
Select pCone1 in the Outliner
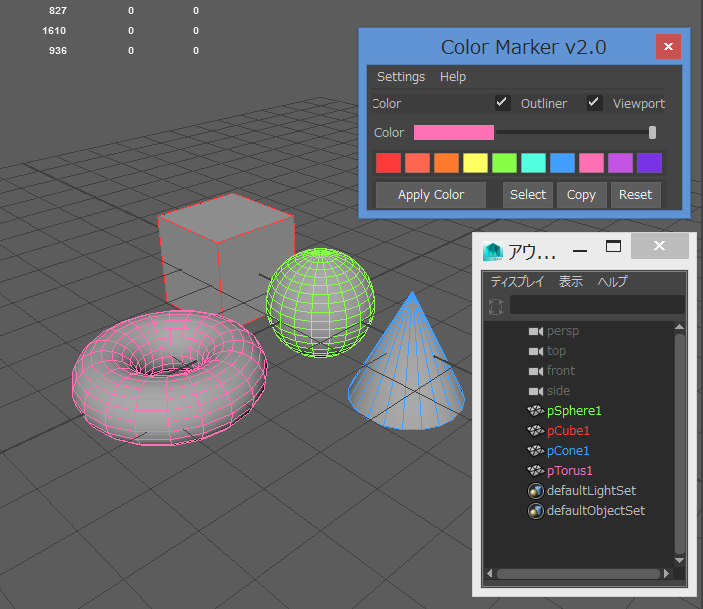pyautogui.click(x=568, y=450)
